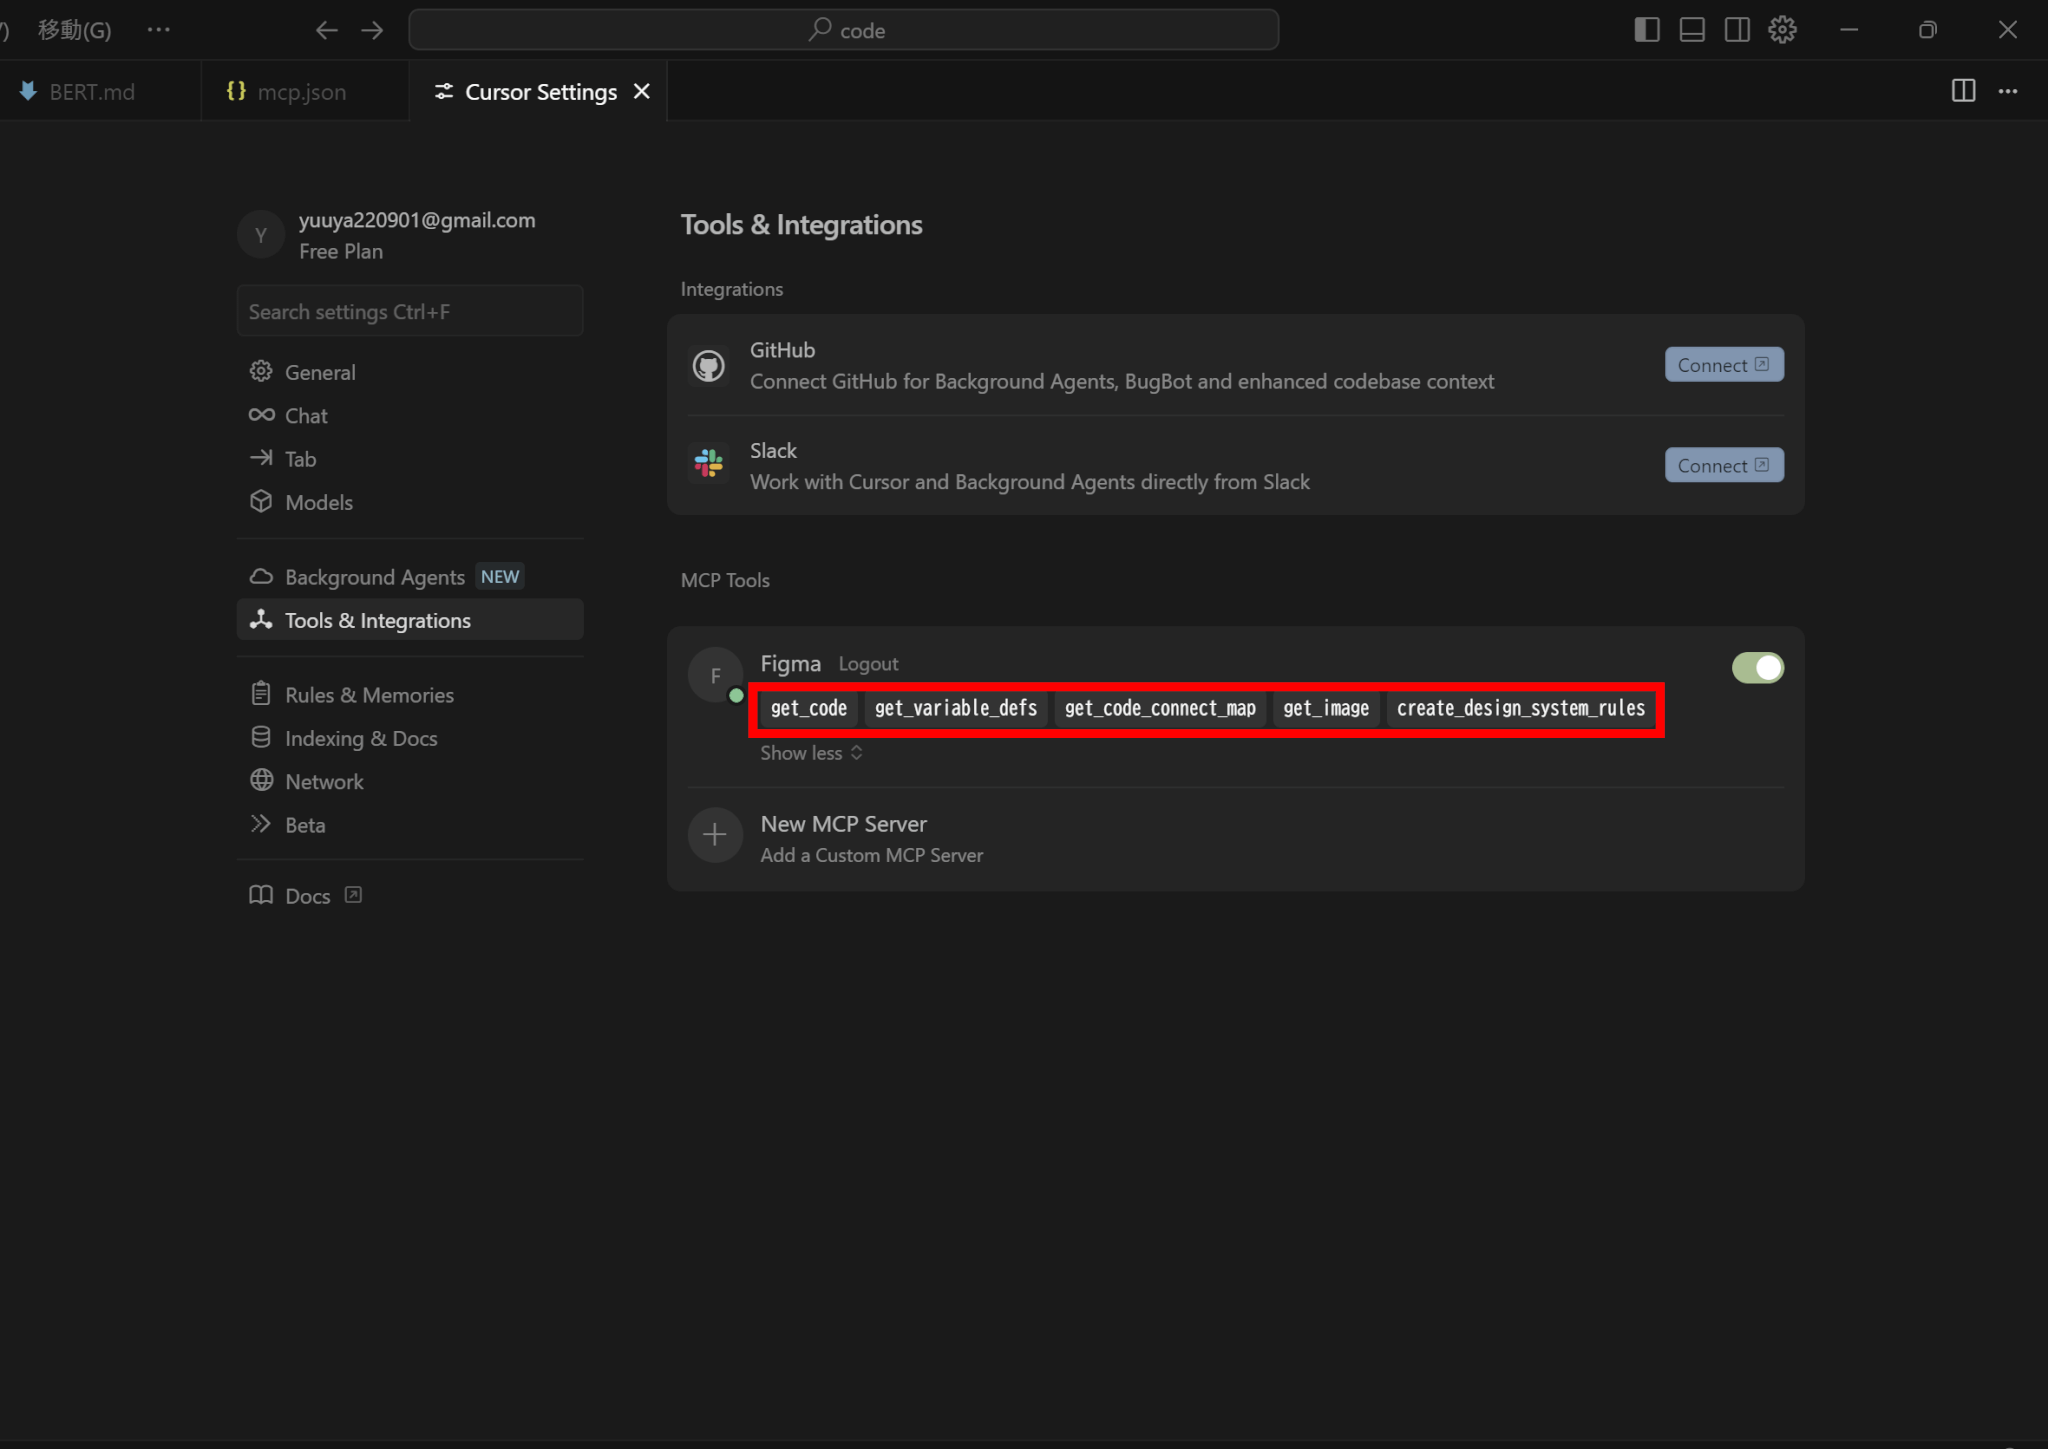This screenshot has height=1449, width=2048.
Task: Click the get_code tool chip
Action: pos(808,708)
